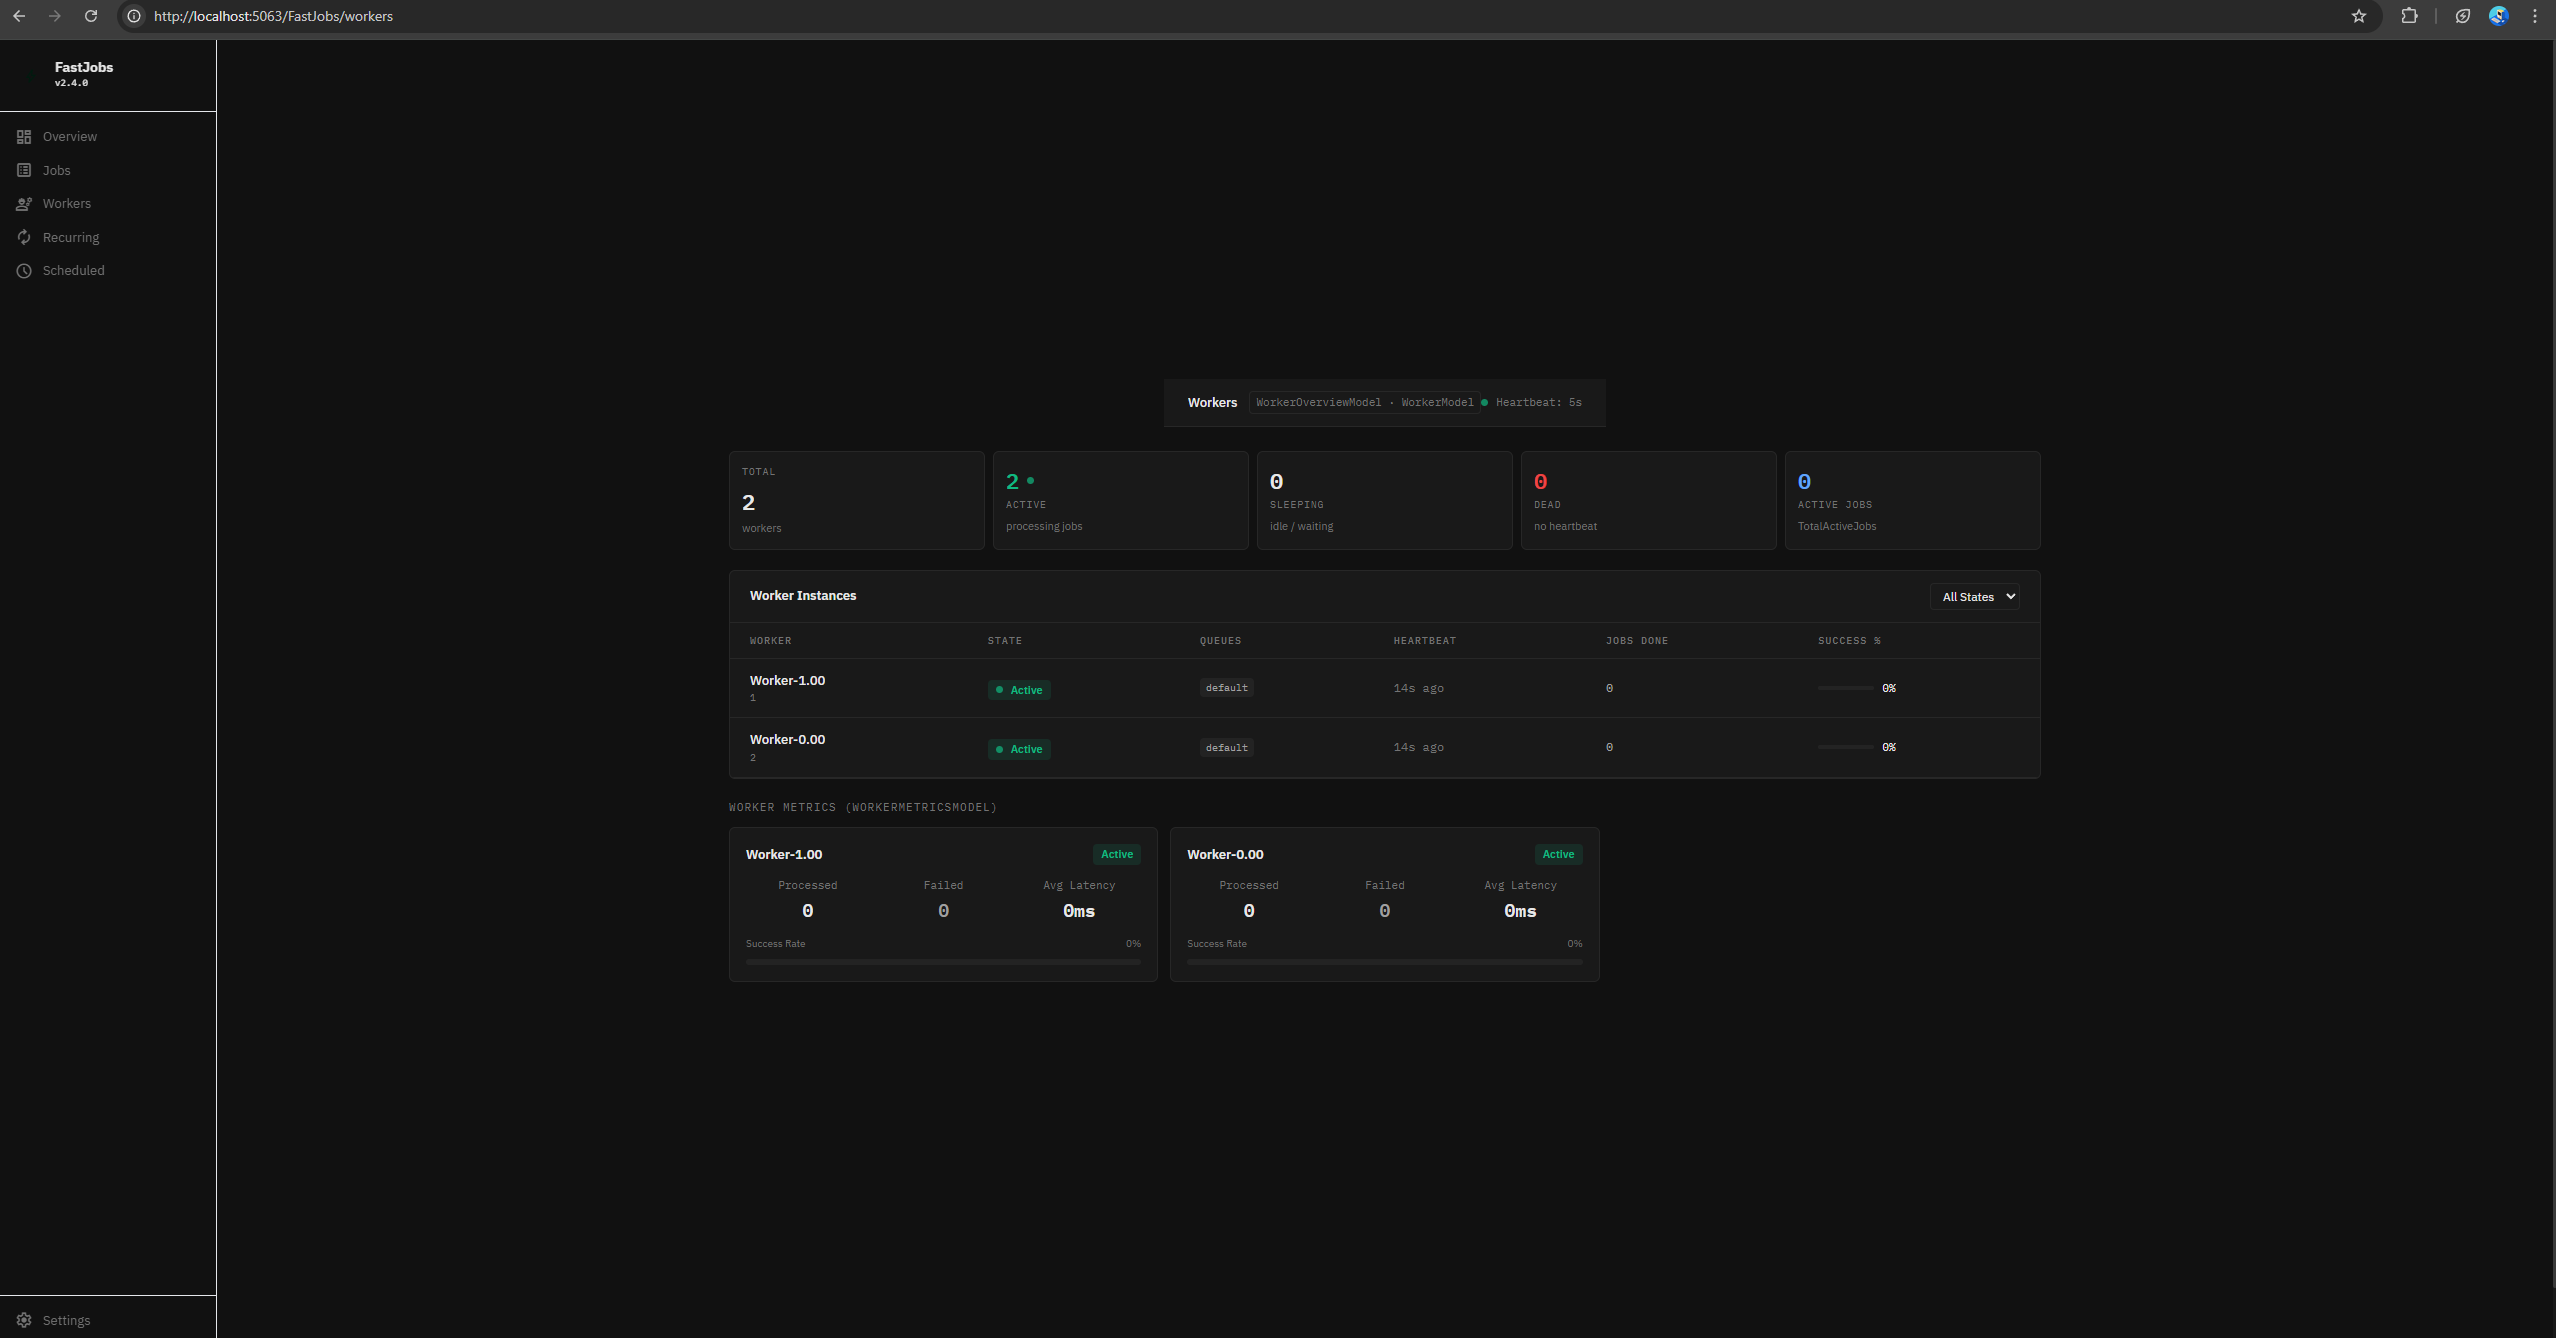Click the Worker-0.00 card Avg Latency 0ms value

(1520, 911)
